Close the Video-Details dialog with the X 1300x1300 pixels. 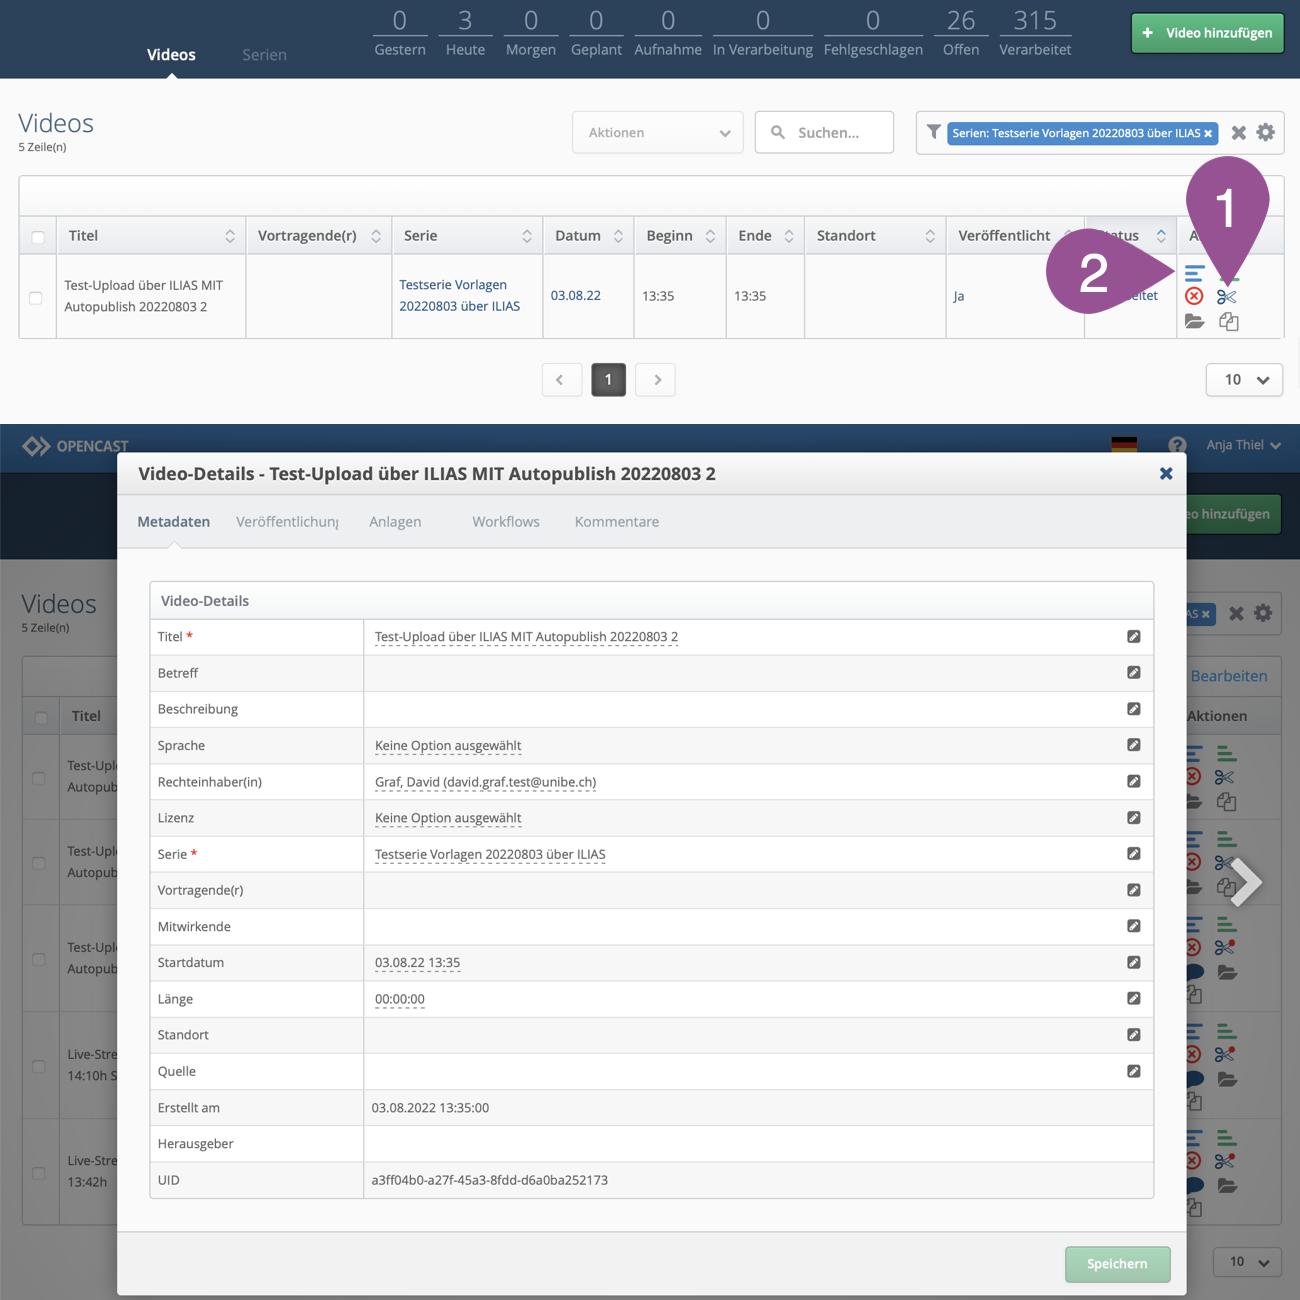pyautogui.click(x=1165, y=474)
